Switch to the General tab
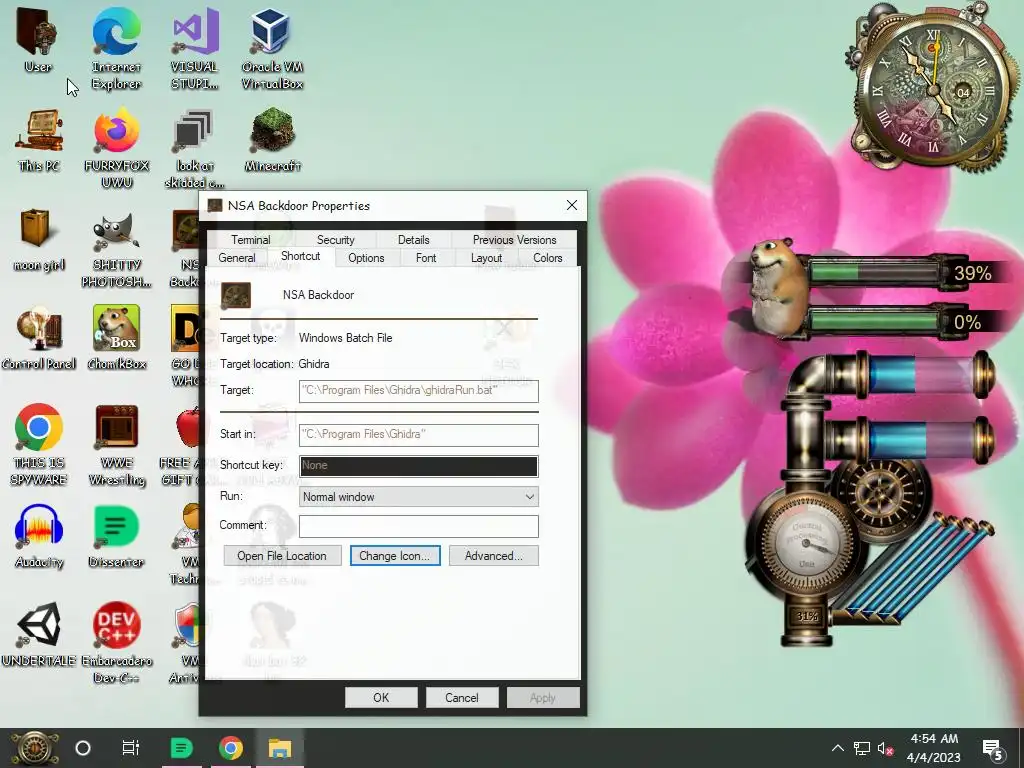The height and width of the screenshot is (768, 1024). click(x=237, y=258)
